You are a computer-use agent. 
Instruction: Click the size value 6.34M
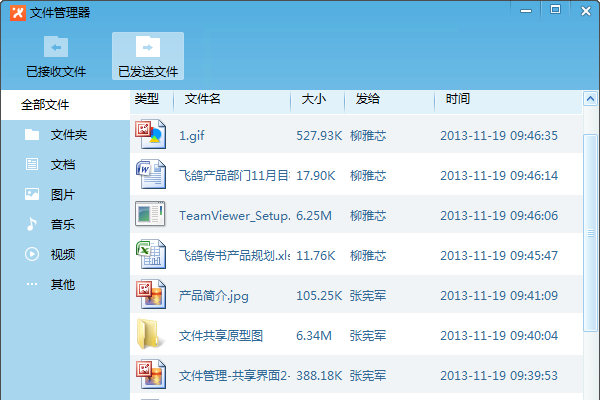tap(314, 336)
